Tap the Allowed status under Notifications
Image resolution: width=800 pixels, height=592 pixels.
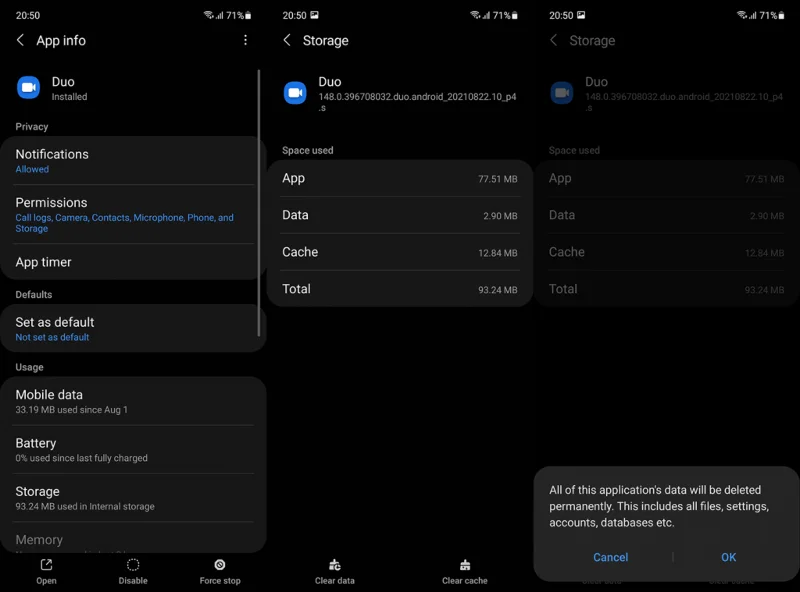32,169
